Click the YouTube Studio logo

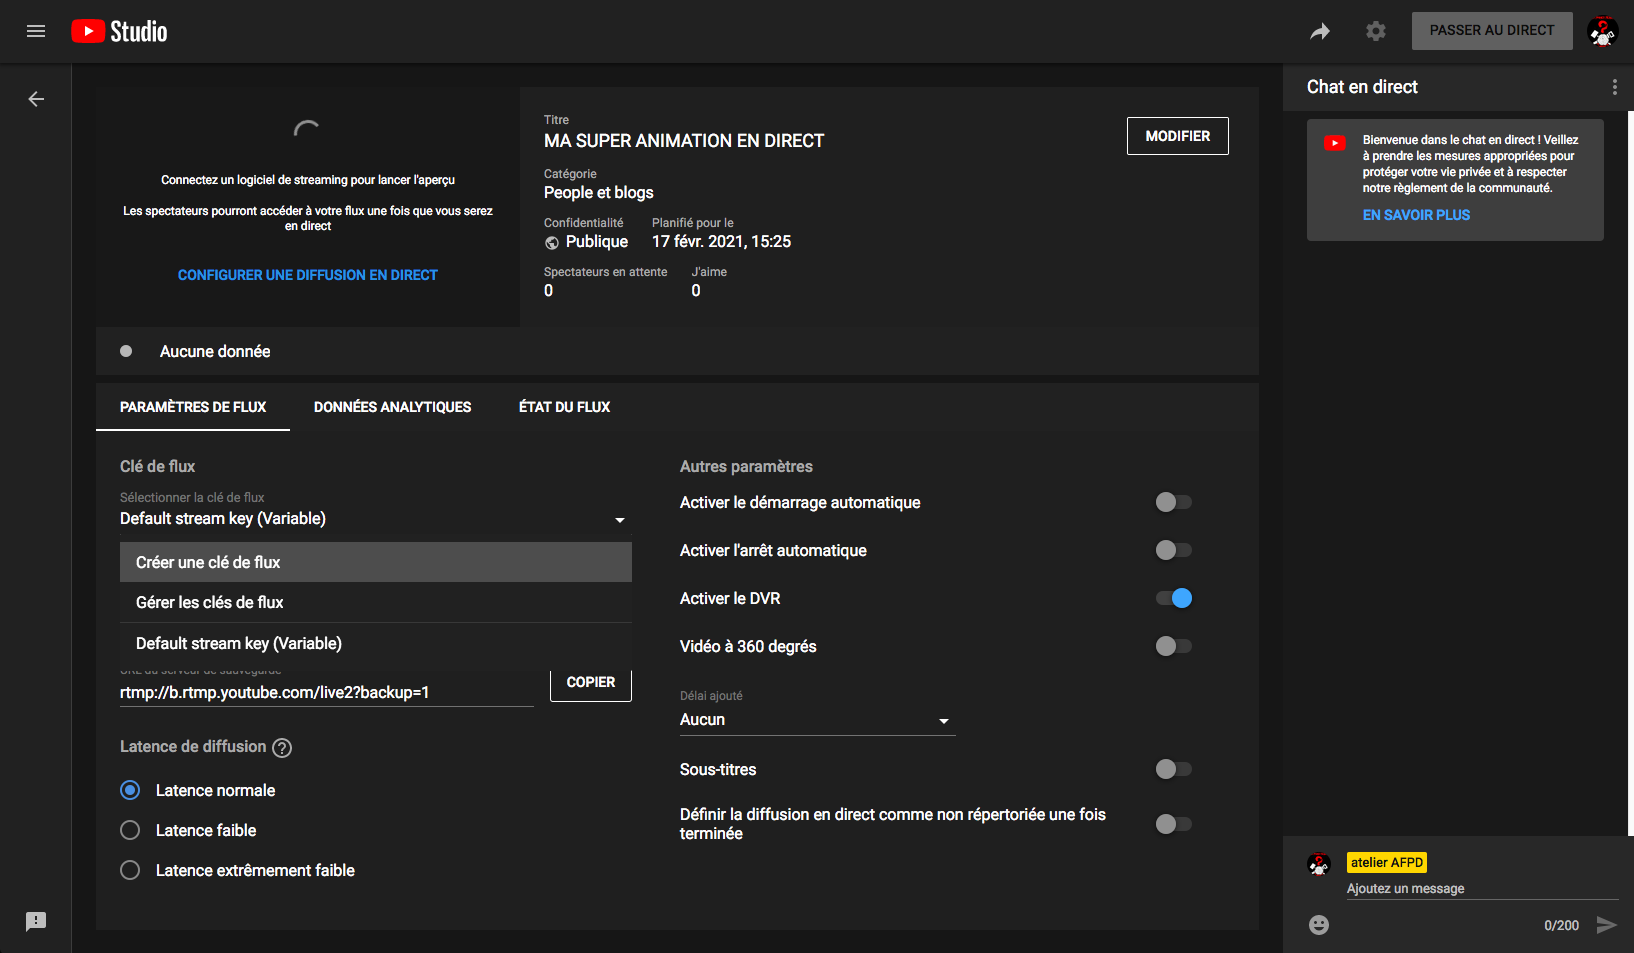pyautogui.click(x=119, y=32)
